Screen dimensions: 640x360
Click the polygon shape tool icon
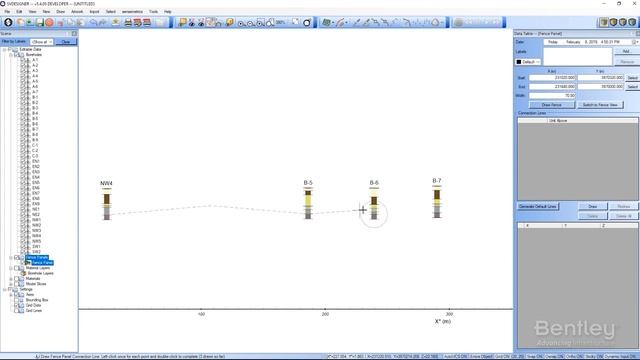click(x=436, y=22)
